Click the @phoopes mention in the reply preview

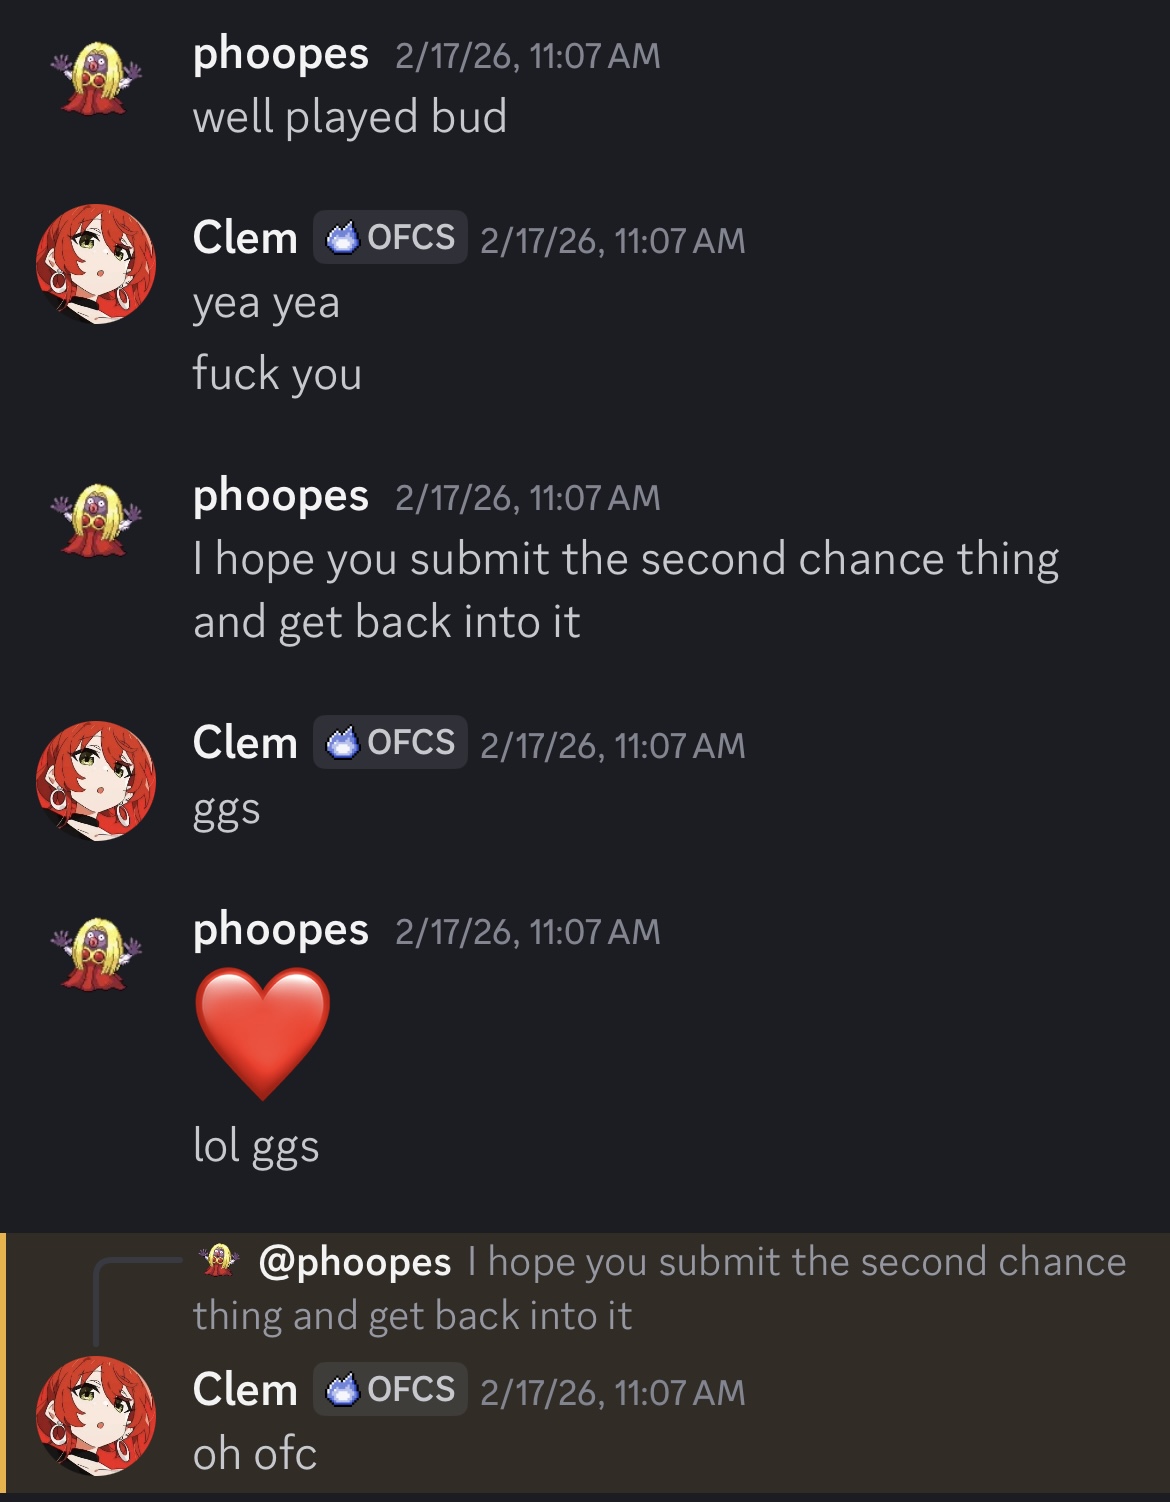pos(355,1262)
